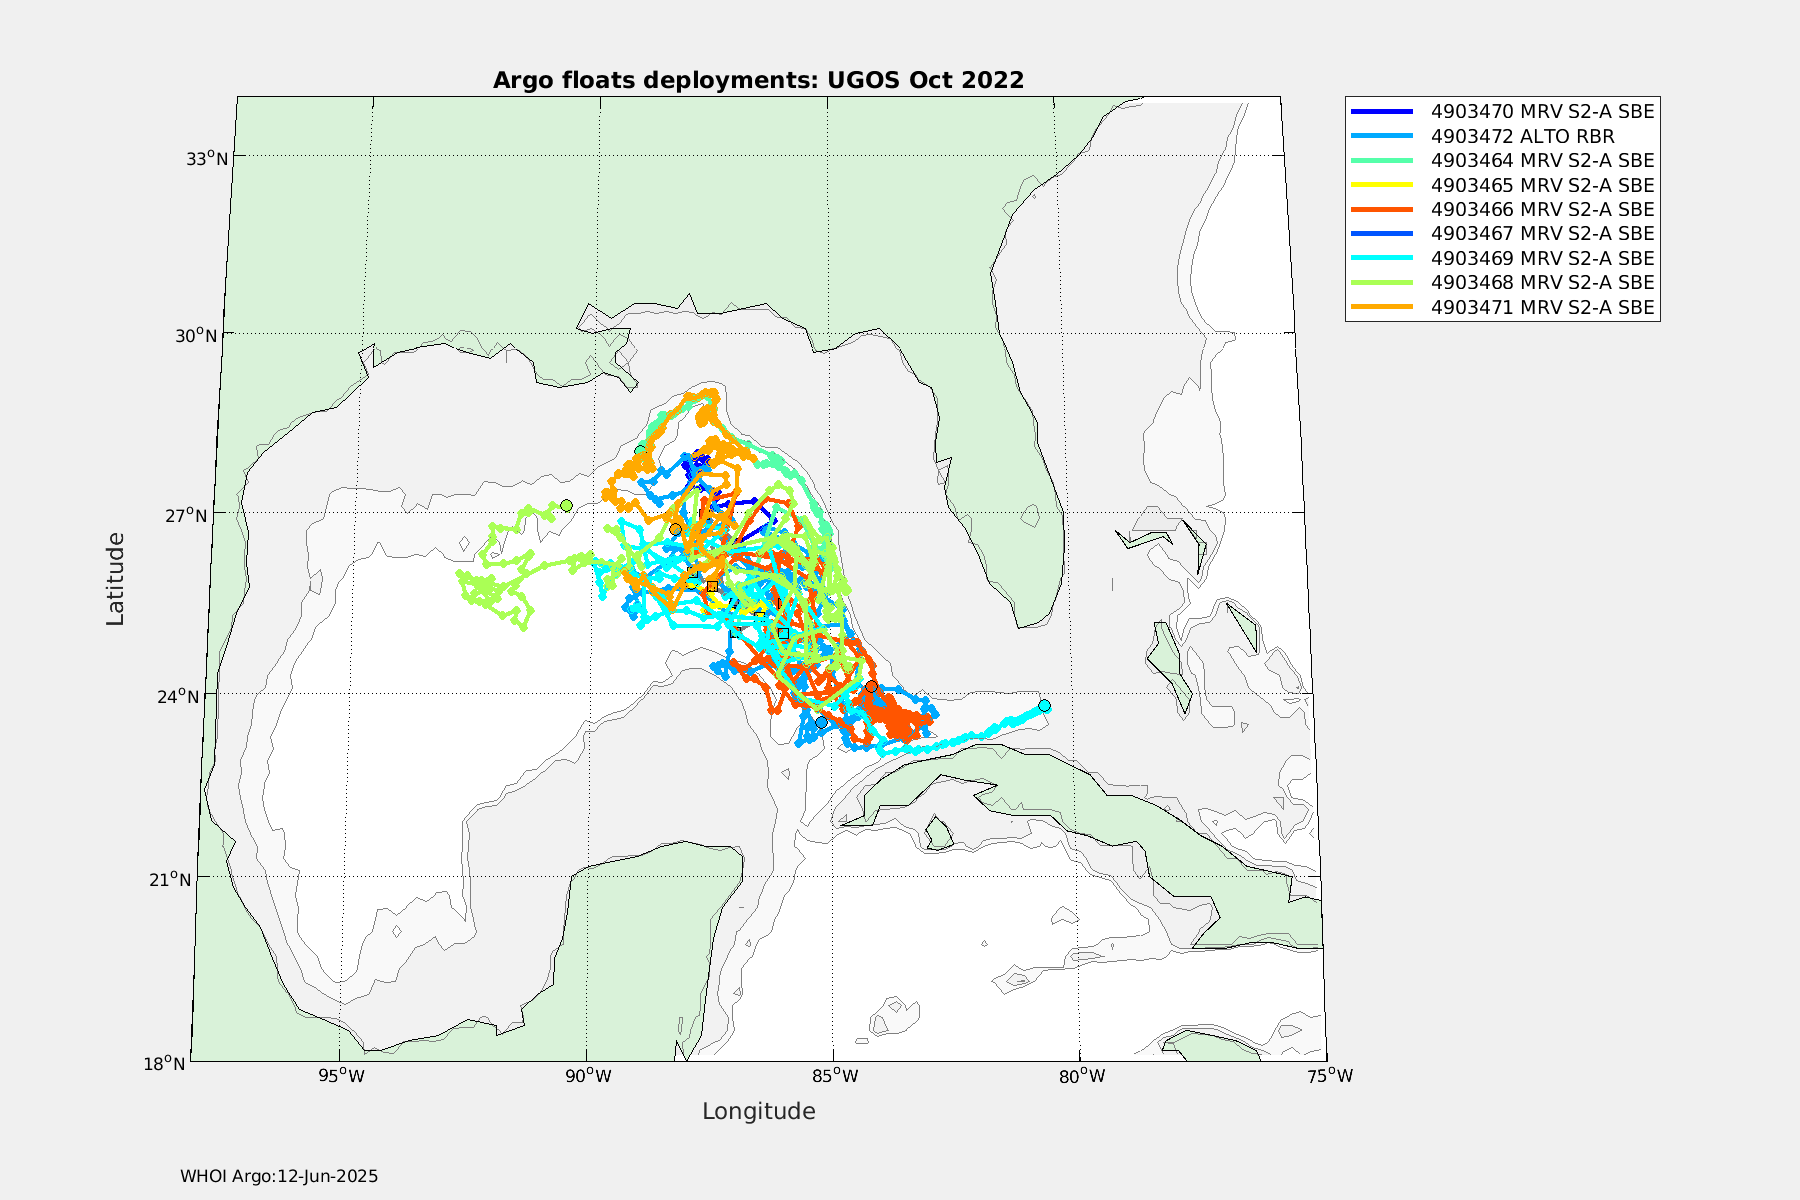The height and width of the screenshot is (1200, 1800).
Task: Click the orange line swatch for 4903471
Action: tap(1381, 307)
